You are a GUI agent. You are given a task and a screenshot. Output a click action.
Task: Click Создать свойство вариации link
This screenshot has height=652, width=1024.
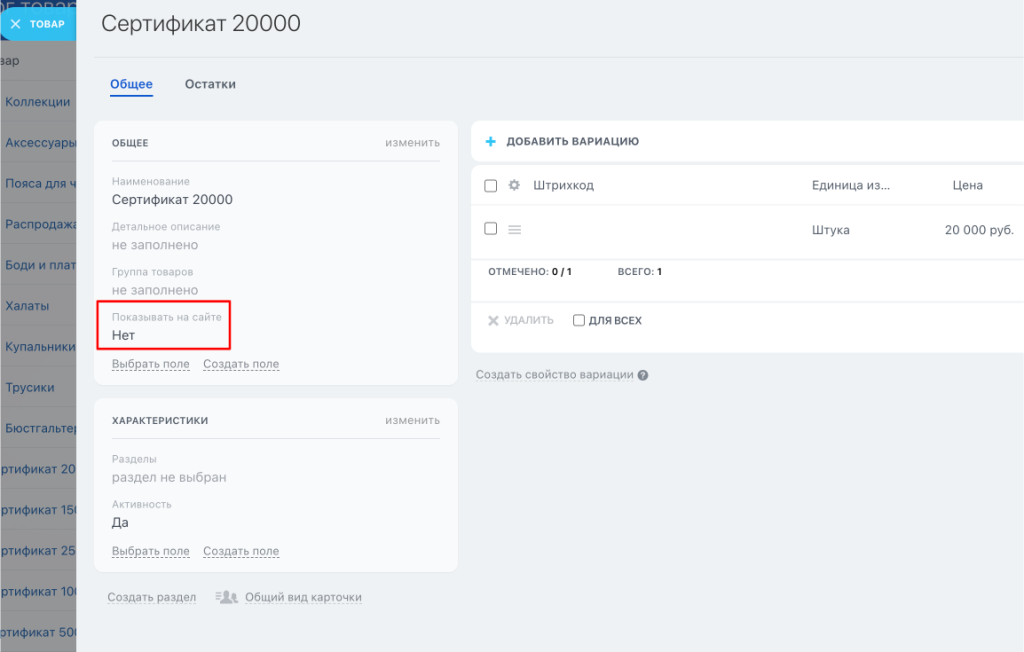[555, 375]
